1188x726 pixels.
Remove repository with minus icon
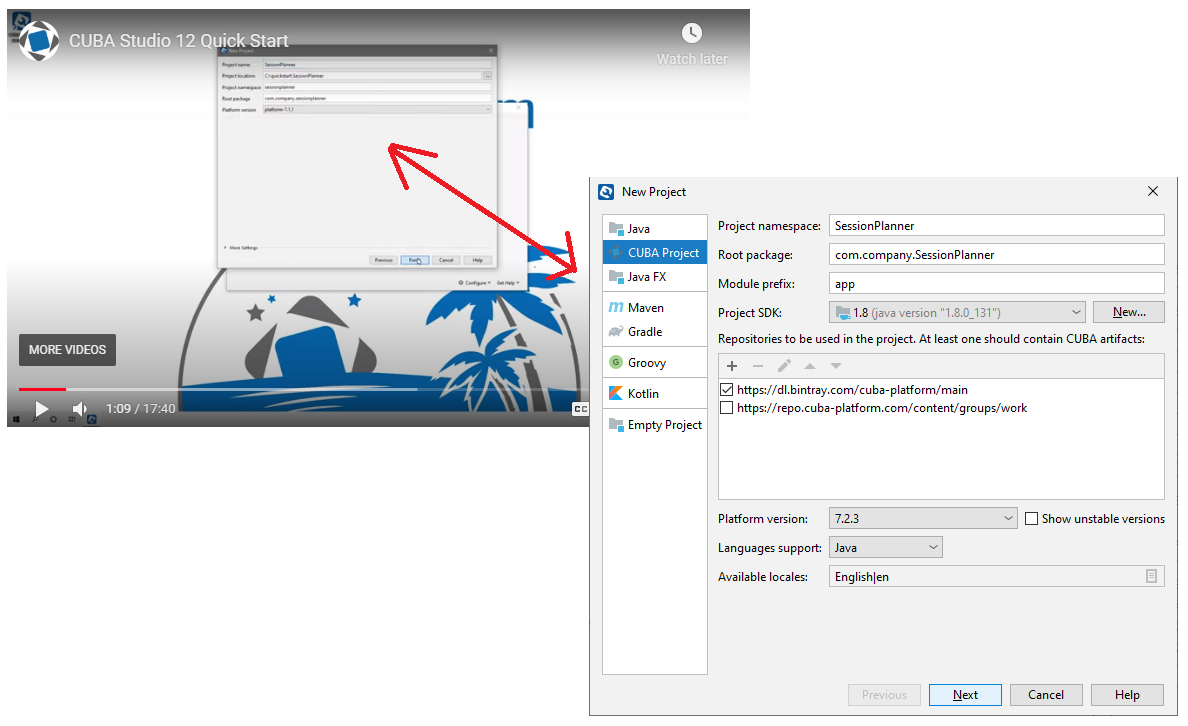[x=758, y=366]
